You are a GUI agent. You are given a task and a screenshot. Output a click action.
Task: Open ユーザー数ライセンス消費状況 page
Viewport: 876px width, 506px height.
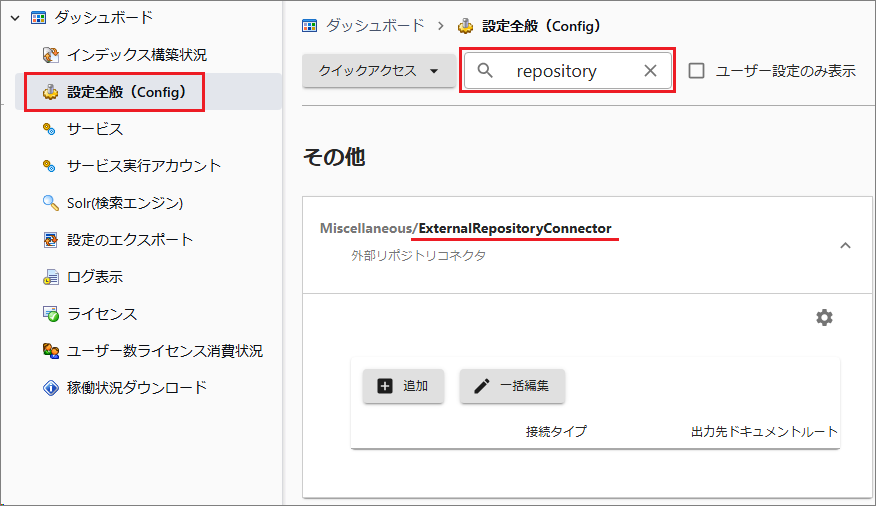coord(164,351)
